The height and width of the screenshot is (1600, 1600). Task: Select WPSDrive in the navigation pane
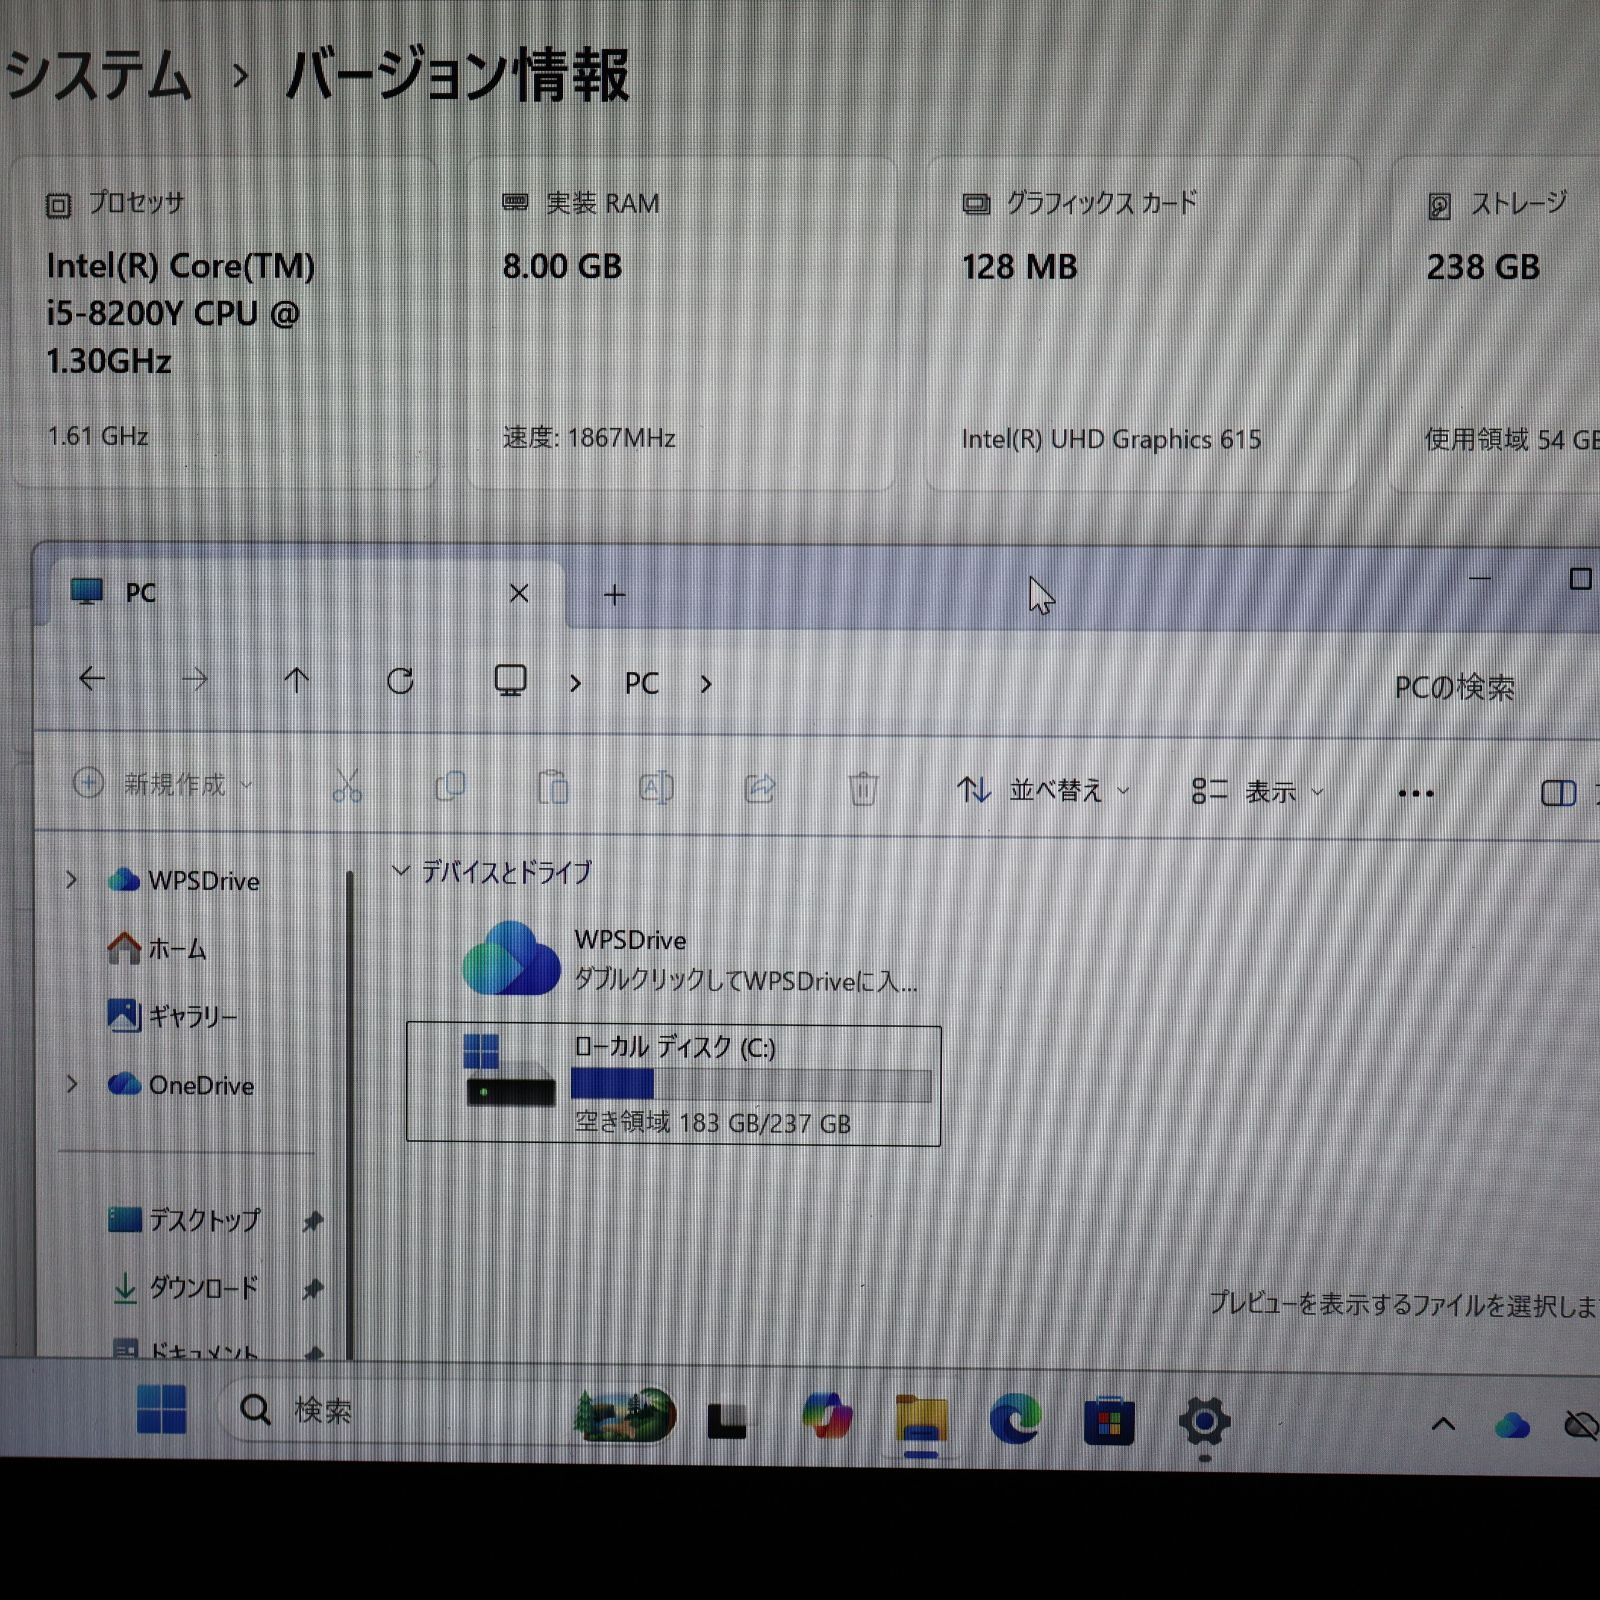(184, 880)
